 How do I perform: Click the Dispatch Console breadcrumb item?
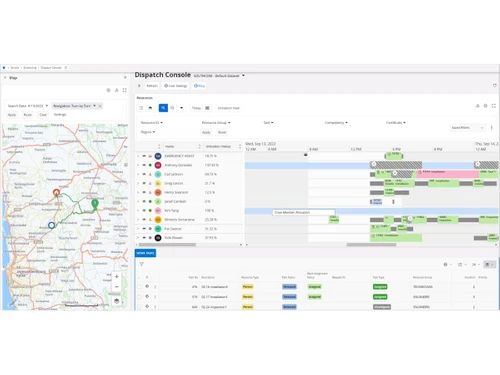51,68
